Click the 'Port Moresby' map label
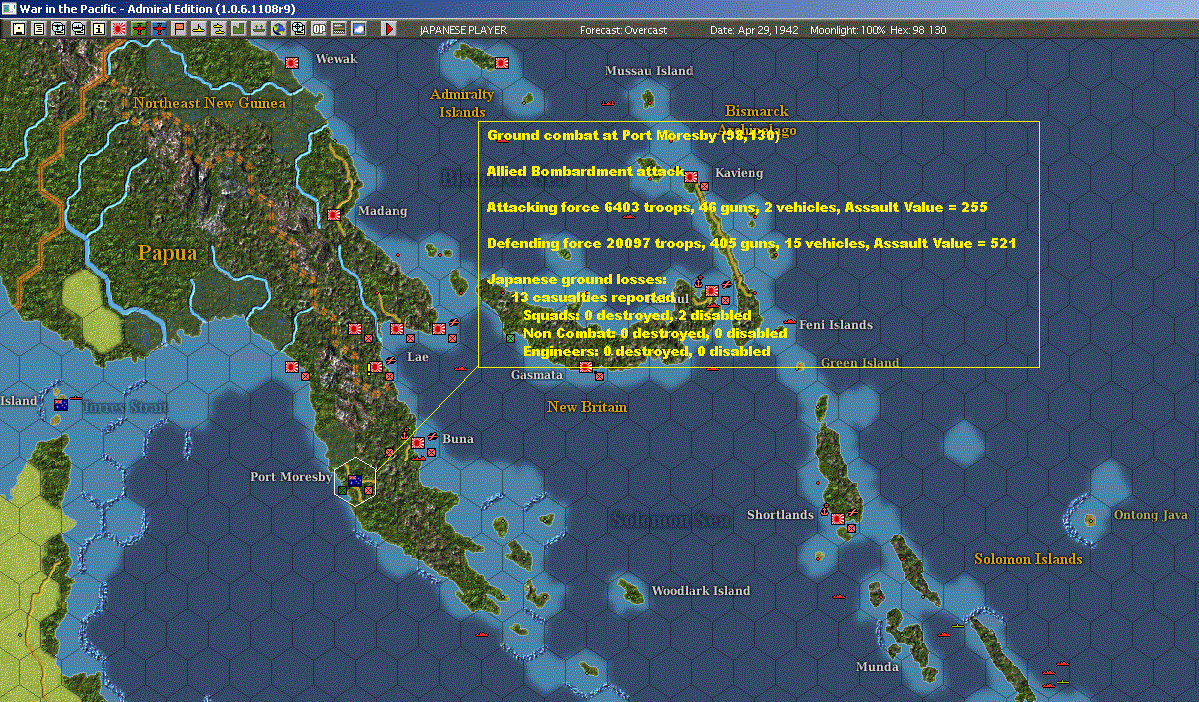Image resolution: width=1199 pixels, height=702 pixels. click(291, 476)
